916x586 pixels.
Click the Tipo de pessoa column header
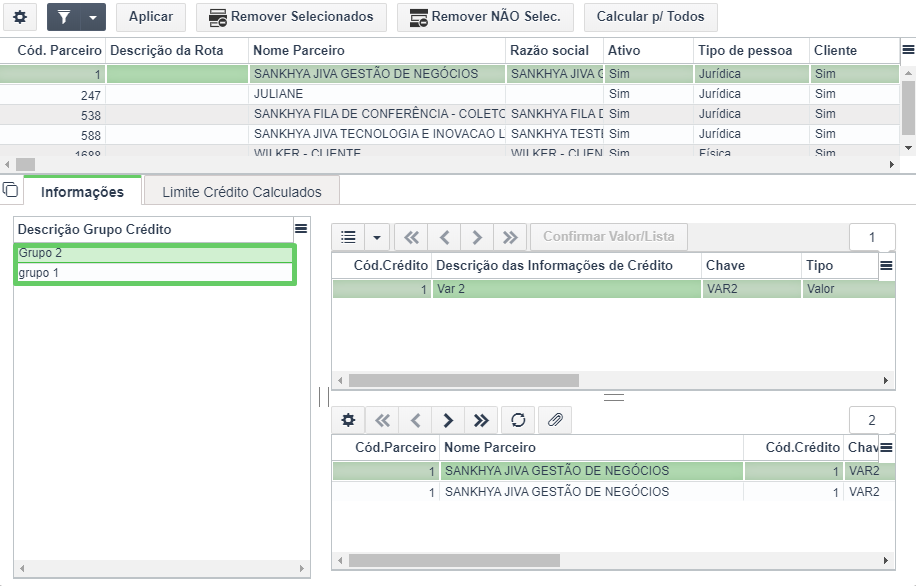click(x=751, y=51)
